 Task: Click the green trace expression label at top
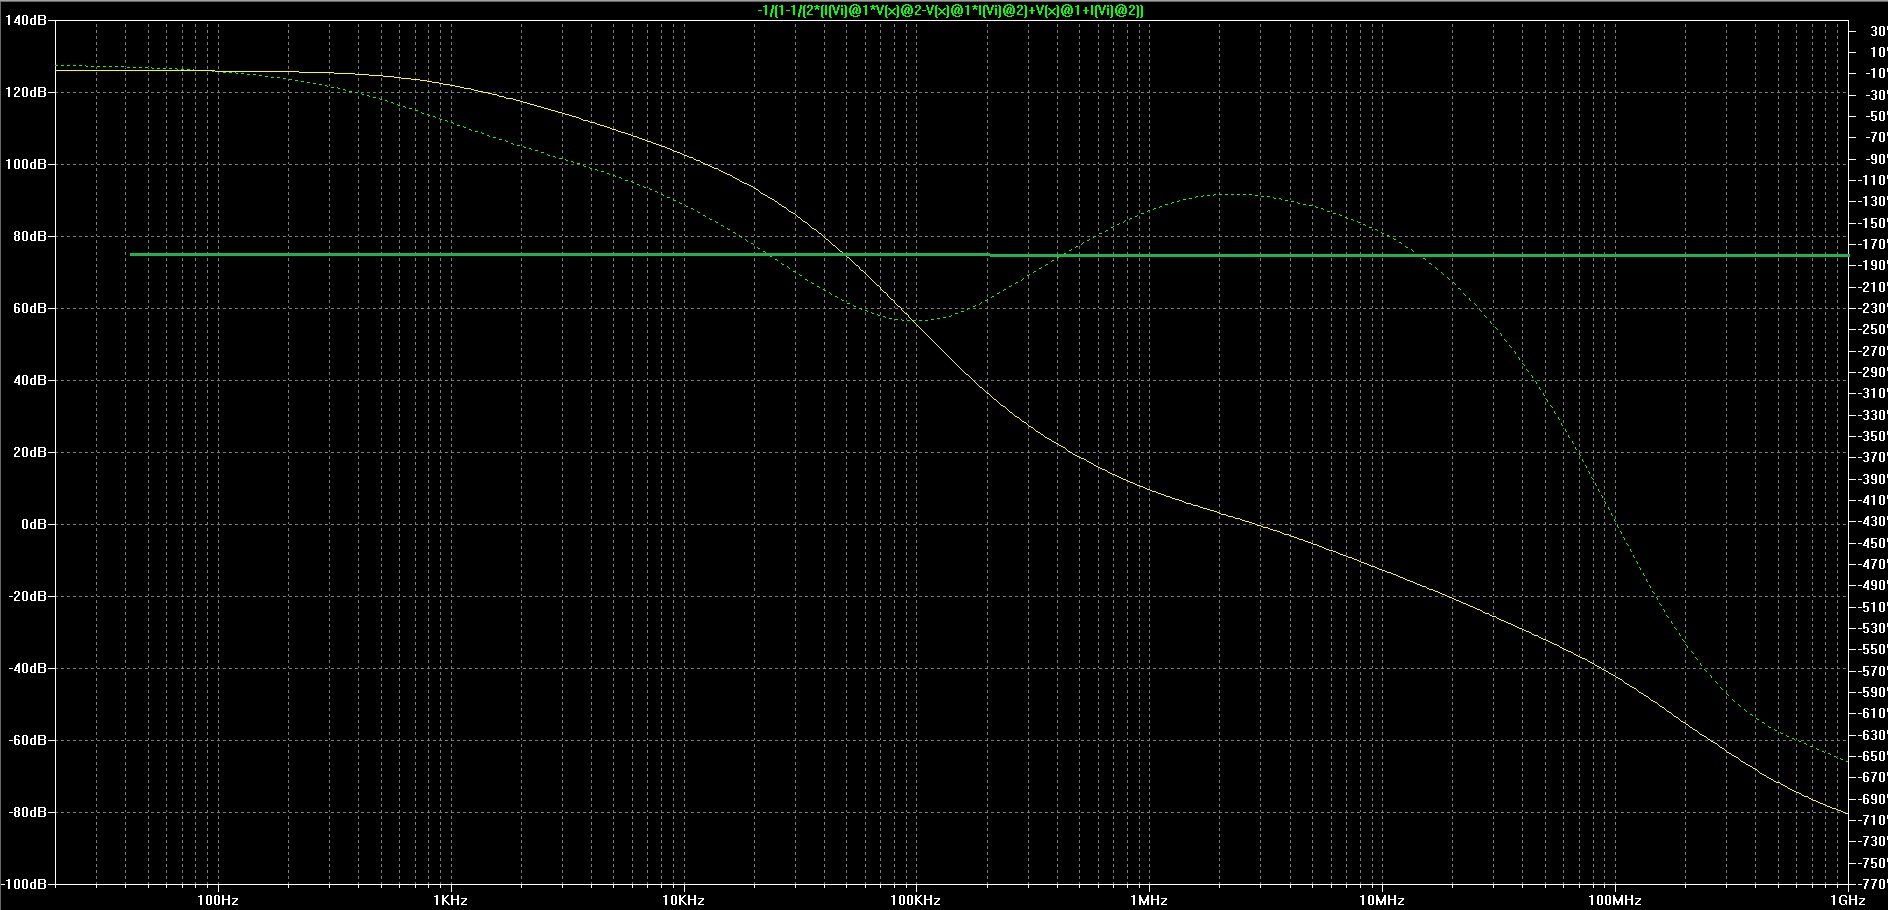pos(950,10)
